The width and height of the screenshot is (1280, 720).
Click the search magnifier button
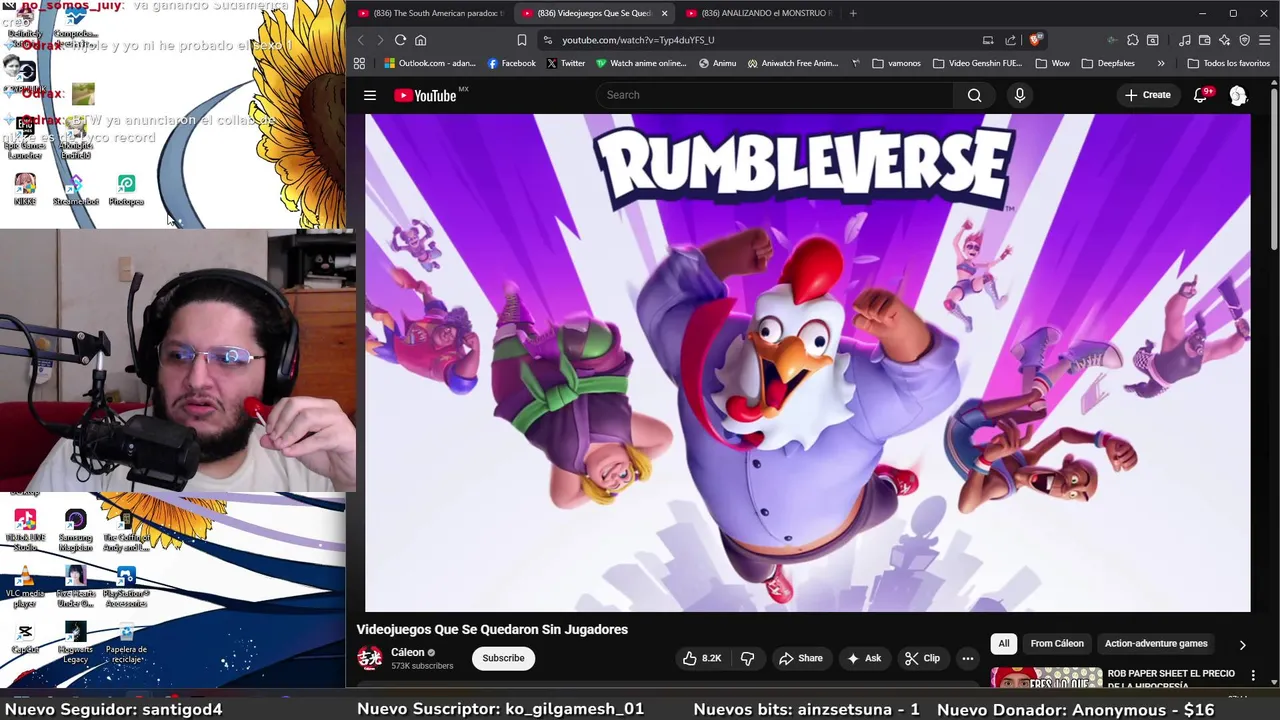[x=974, y=95]
